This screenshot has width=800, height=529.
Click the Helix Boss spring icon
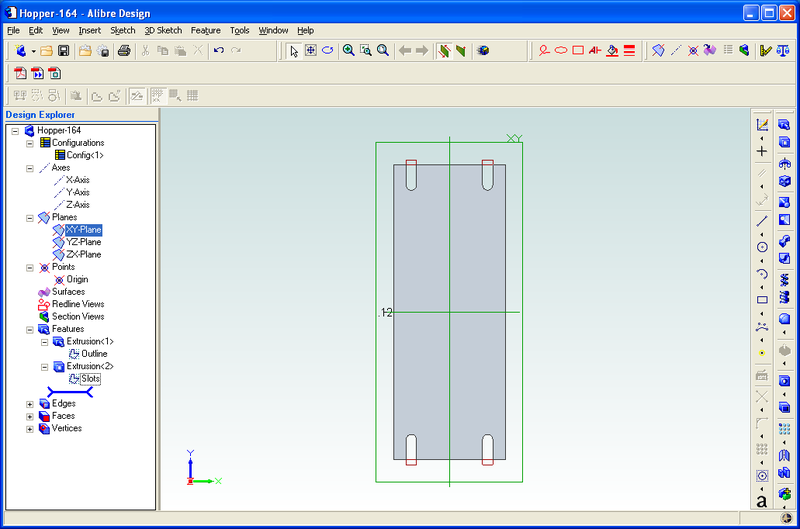point(784,279)
